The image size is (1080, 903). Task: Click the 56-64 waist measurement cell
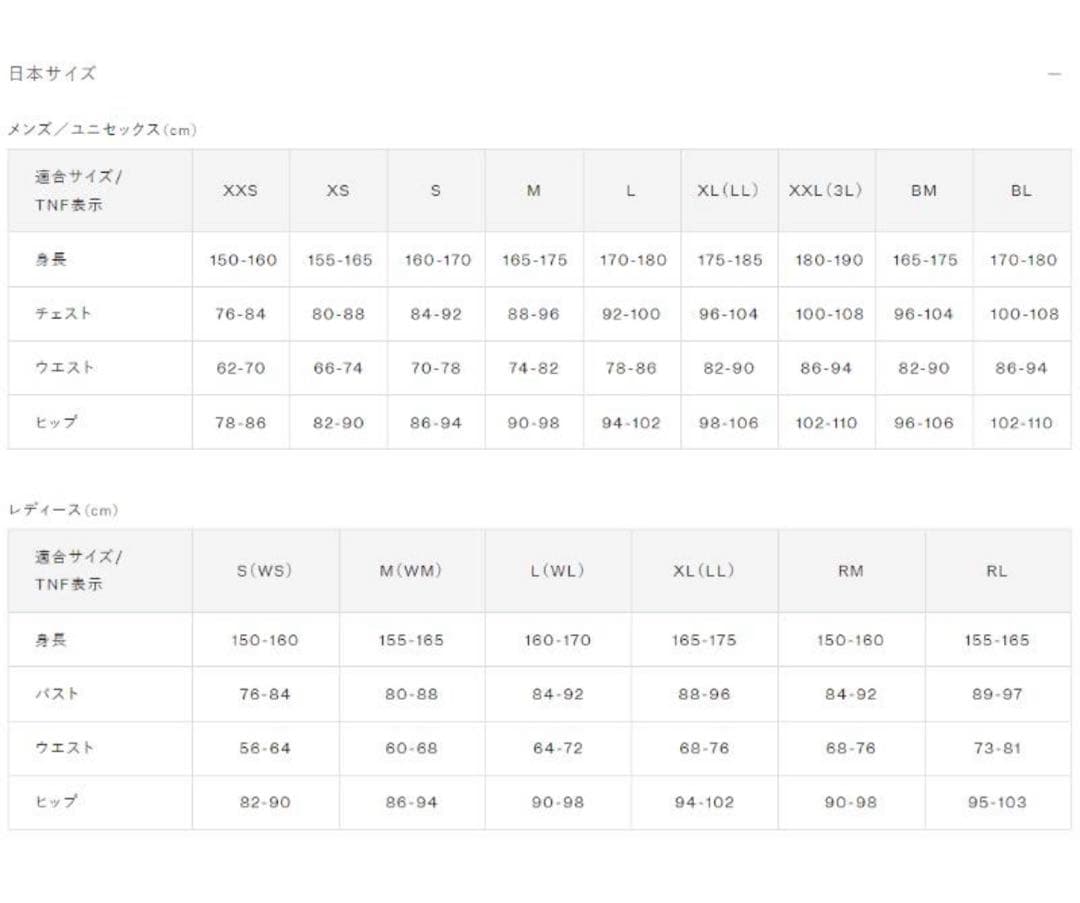(x=265, y=748)
